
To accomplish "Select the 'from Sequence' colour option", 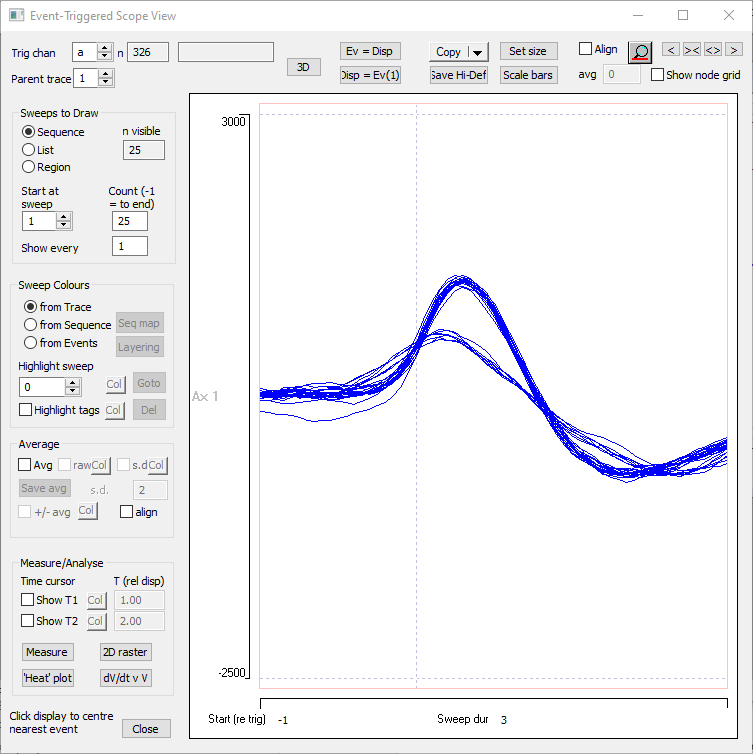I will click(x=31, y=325).
